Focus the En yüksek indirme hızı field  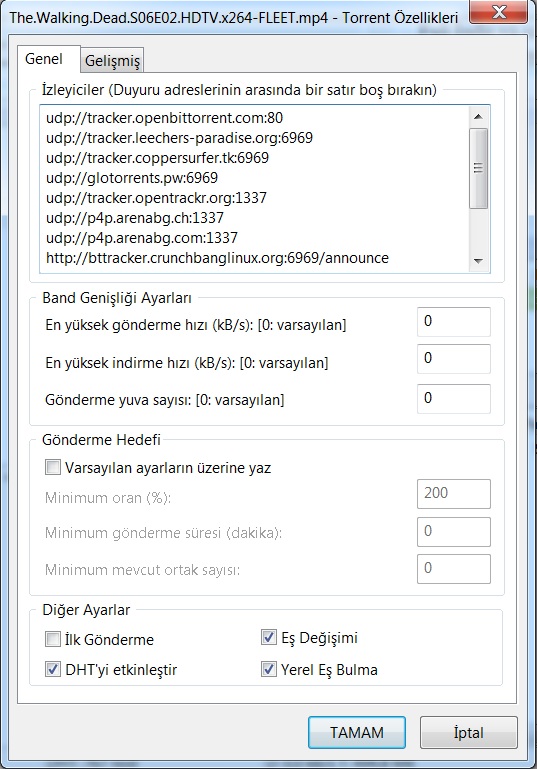[x=454, y=359]
